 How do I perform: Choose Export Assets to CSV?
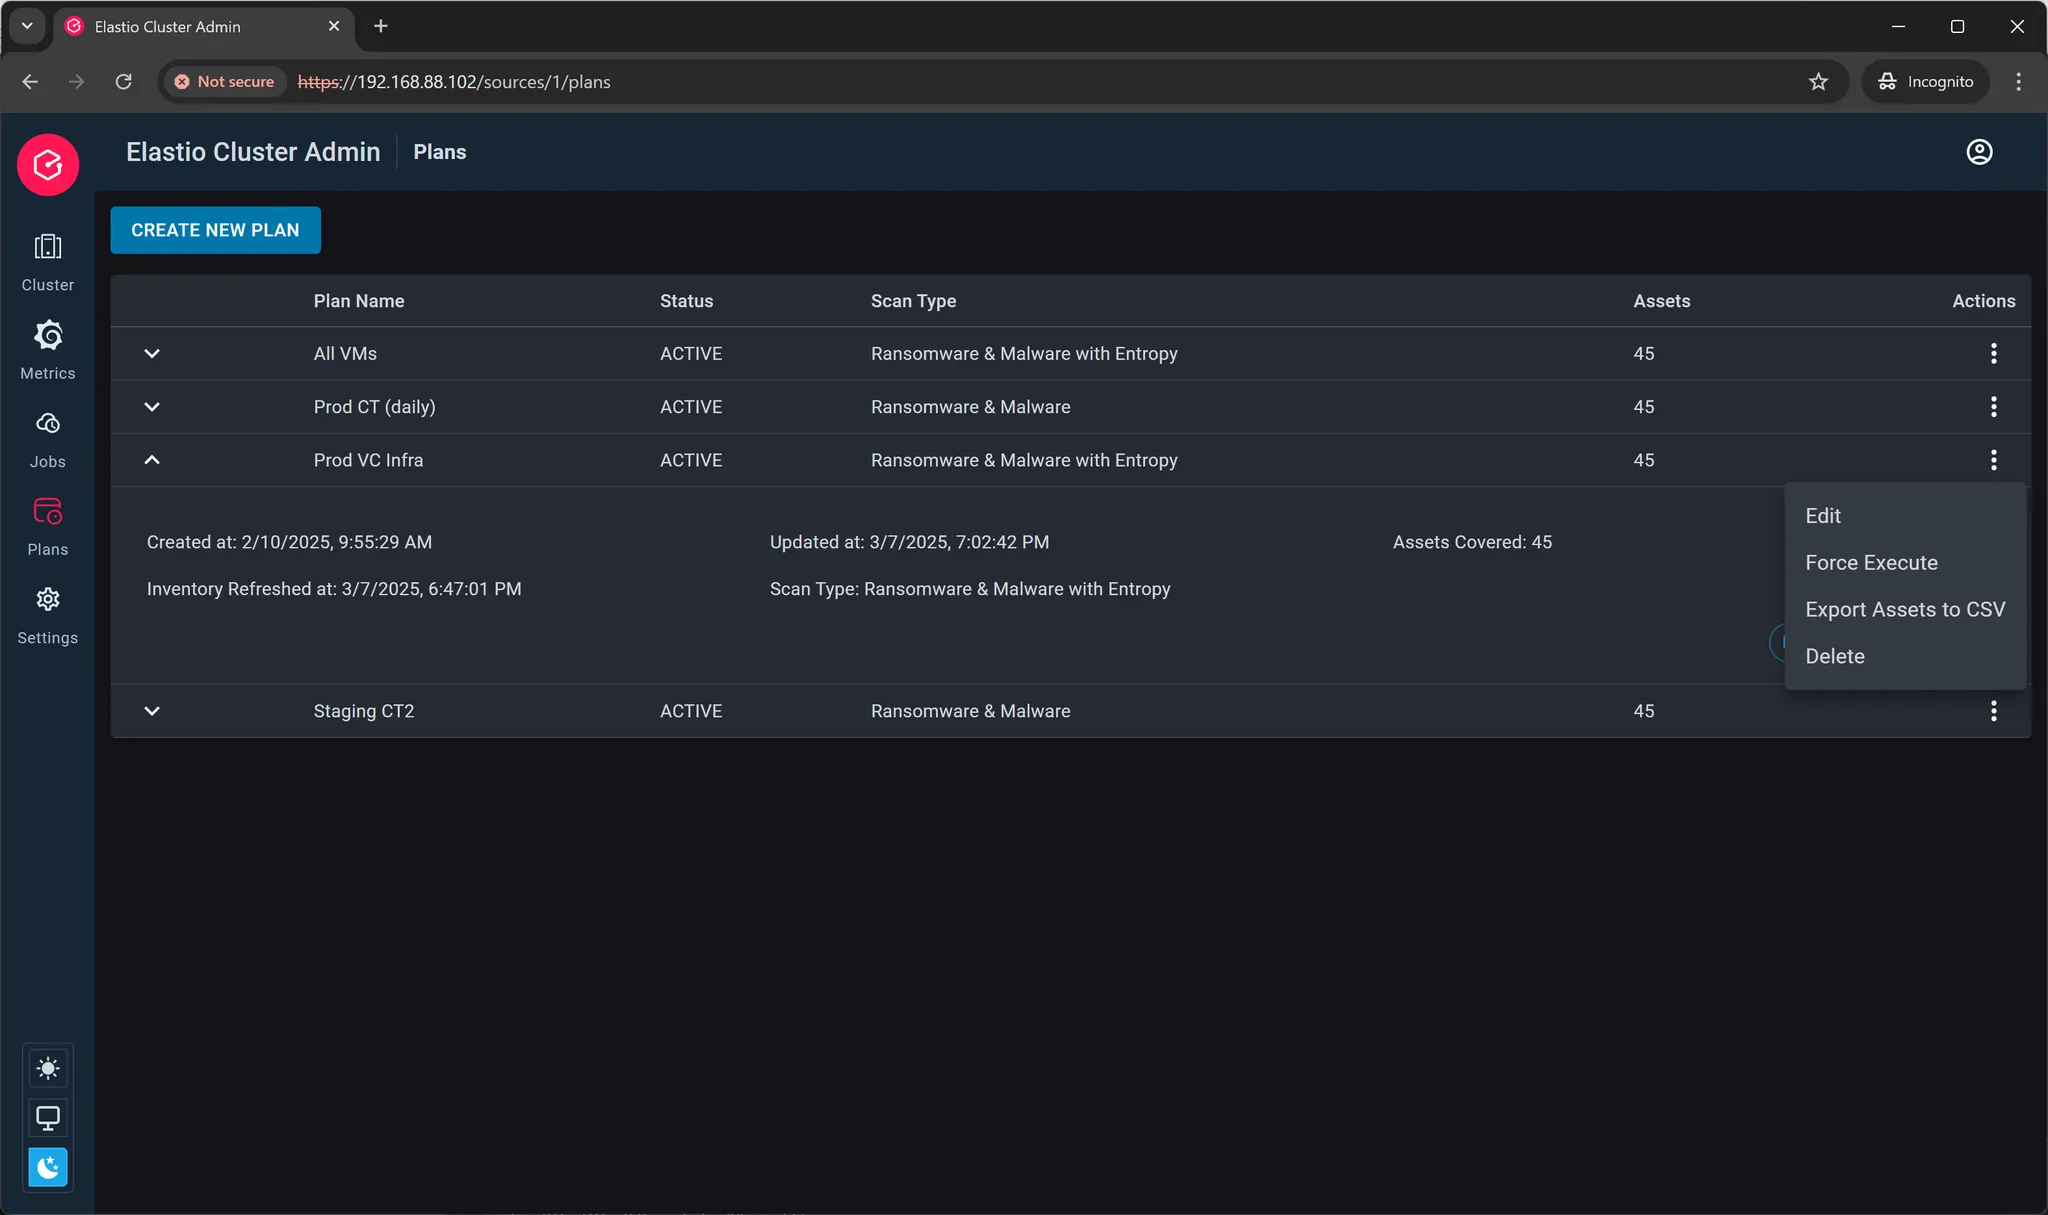pos(1905,610)
